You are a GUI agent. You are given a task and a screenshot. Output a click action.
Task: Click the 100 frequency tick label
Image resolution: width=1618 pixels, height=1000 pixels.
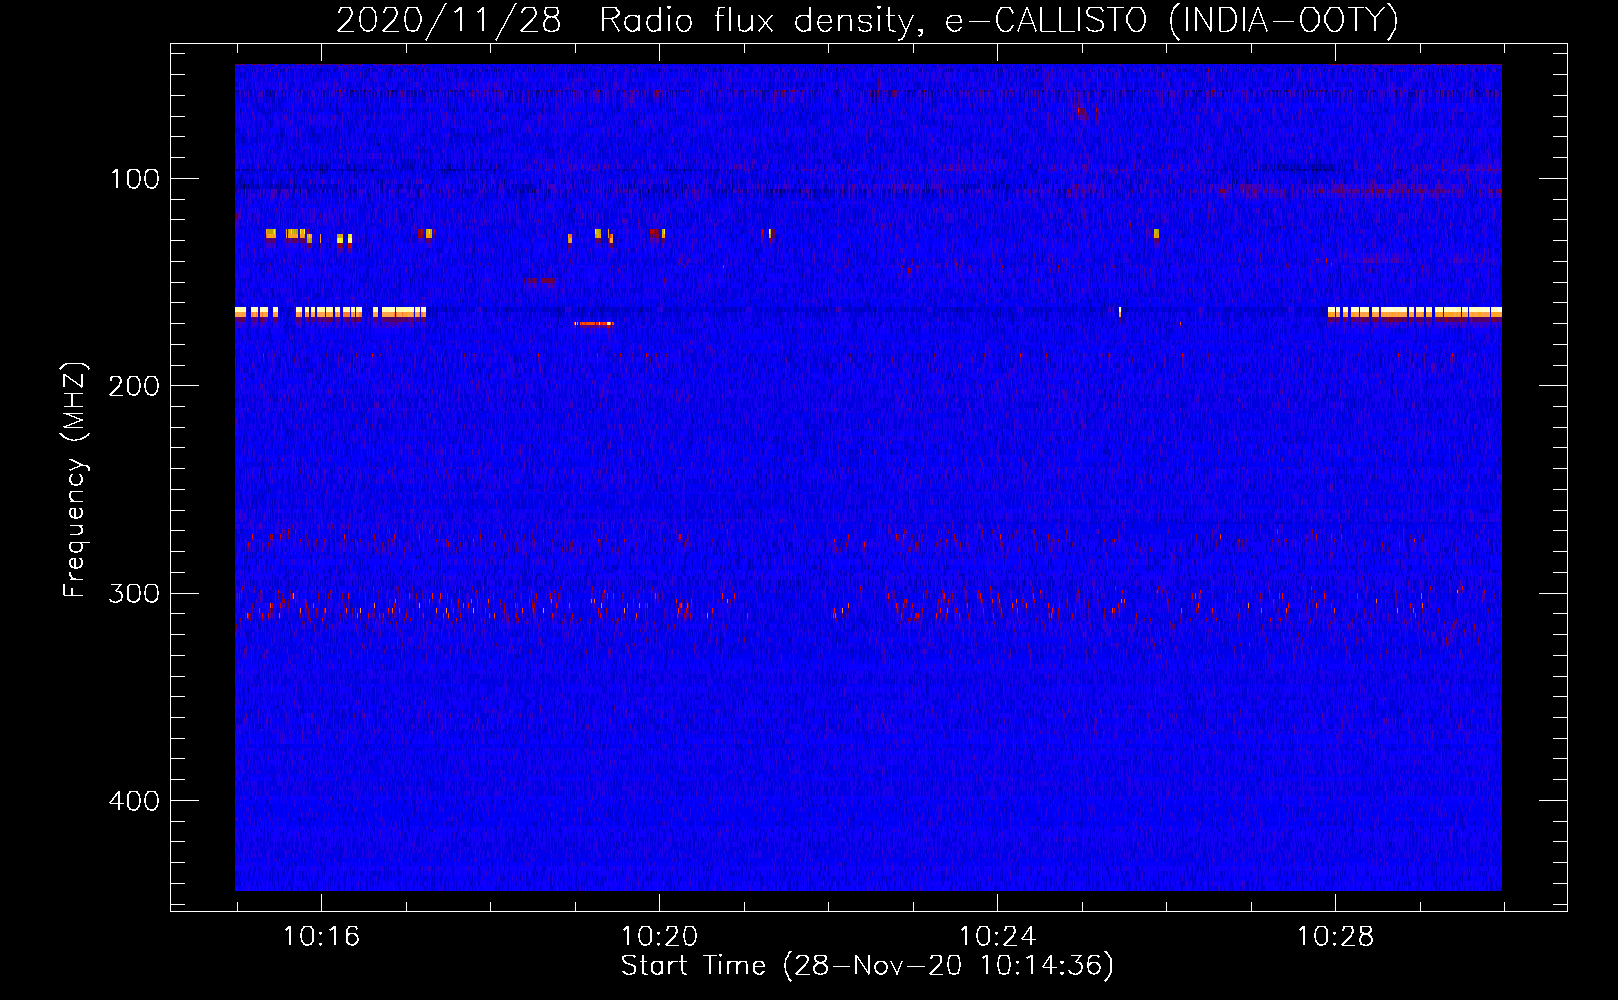(135, 180)
